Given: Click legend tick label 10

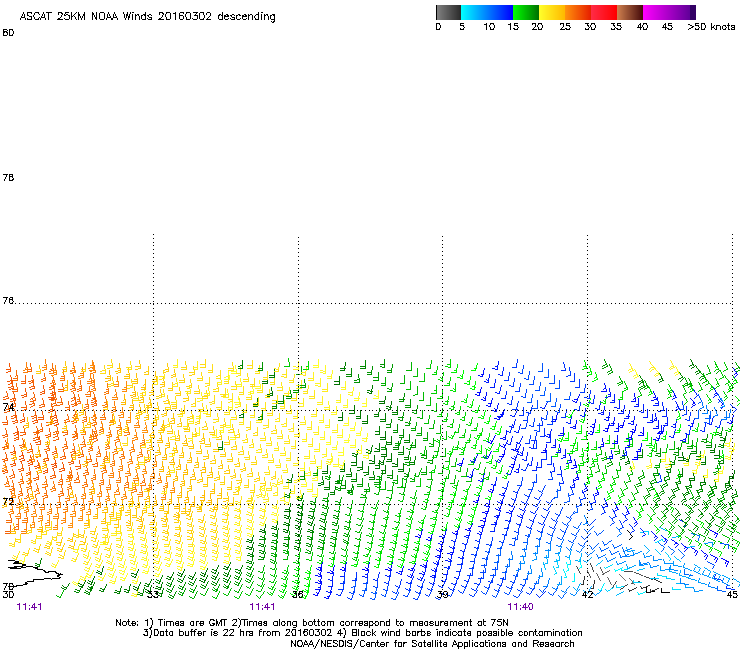Looking at the screenshot, I should click(x=489, y=27).
